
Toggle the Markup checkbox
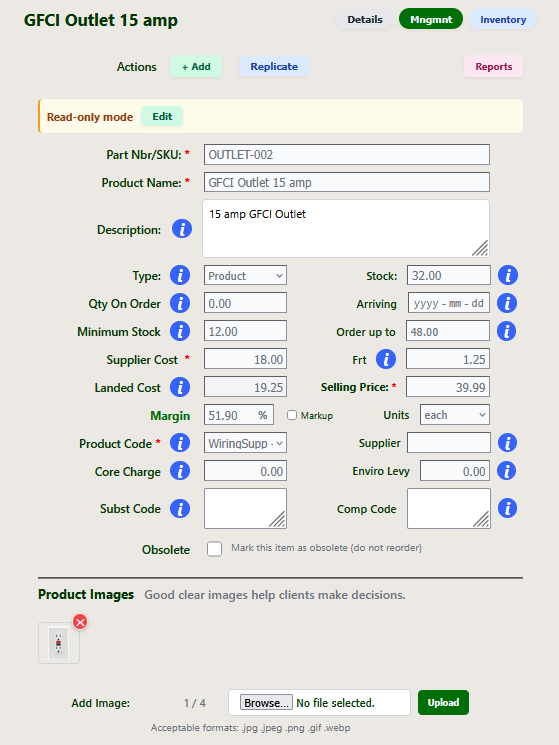pos(292,415)
